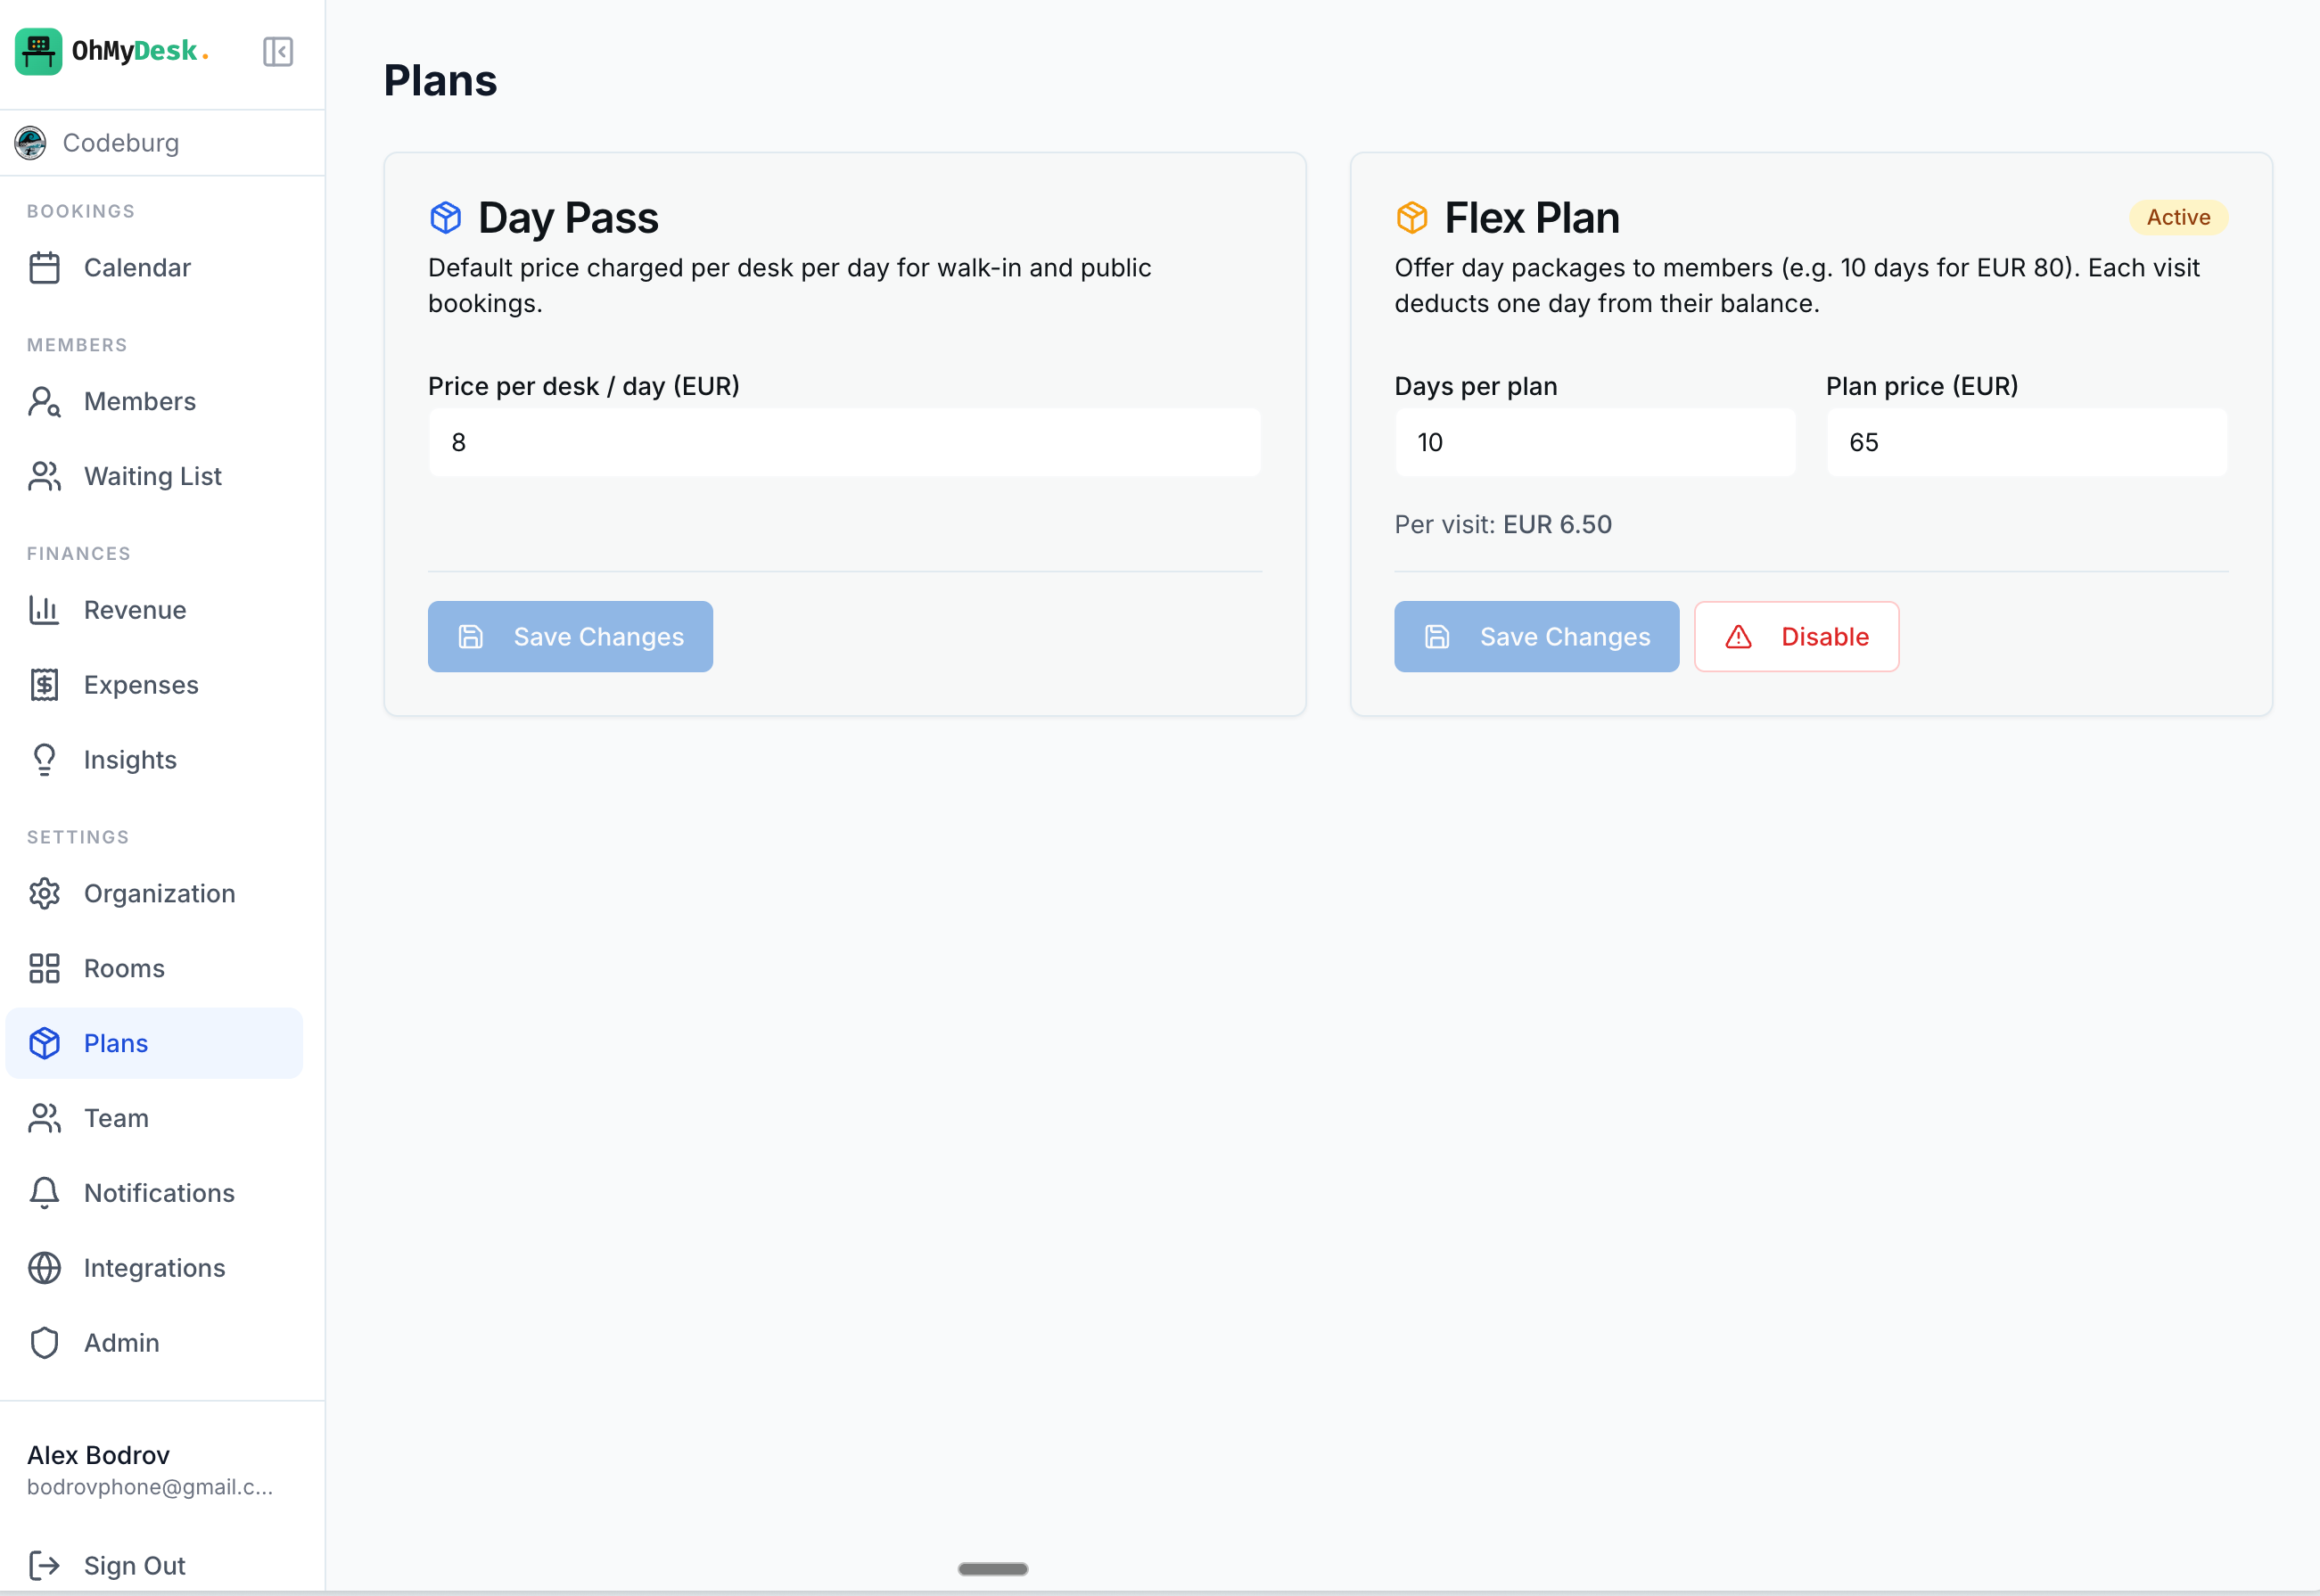Switch to the Plans section

click(115, 1043)
